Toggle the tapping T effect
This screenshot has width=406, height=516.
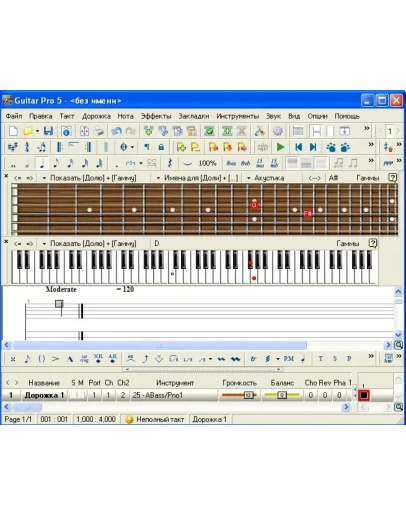click(x=320, y=359)
